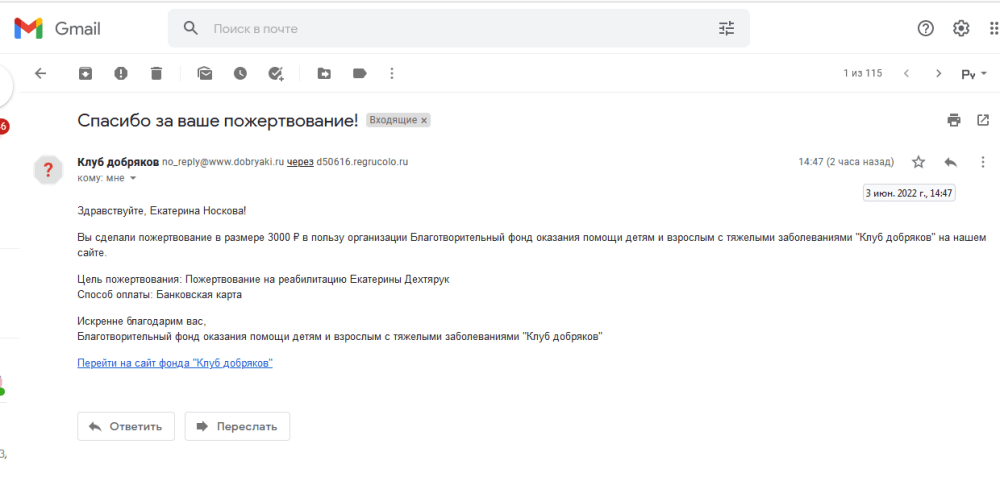The width and height of the screenshot is (1000, 477).
Task: Delete the email with trash icon
Action: pyautogui.click(x=156, y=73)
